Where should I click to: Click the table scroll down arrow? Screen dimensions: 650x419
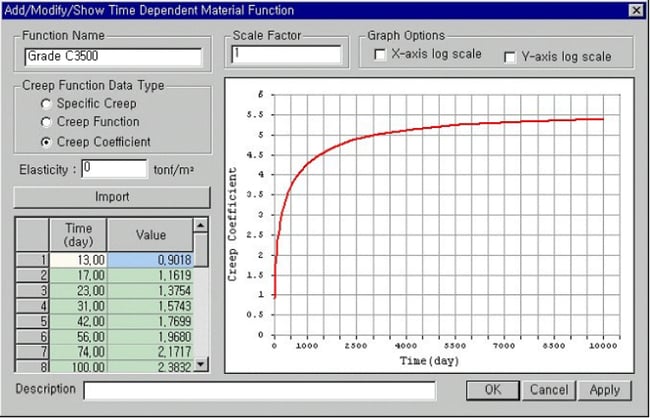[x=201, y=364]
